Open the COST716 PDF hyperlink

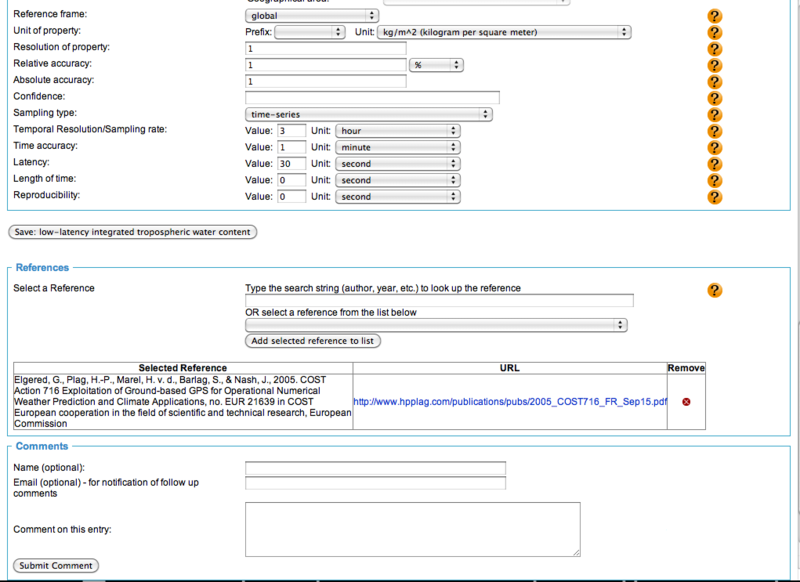point(510,402)
